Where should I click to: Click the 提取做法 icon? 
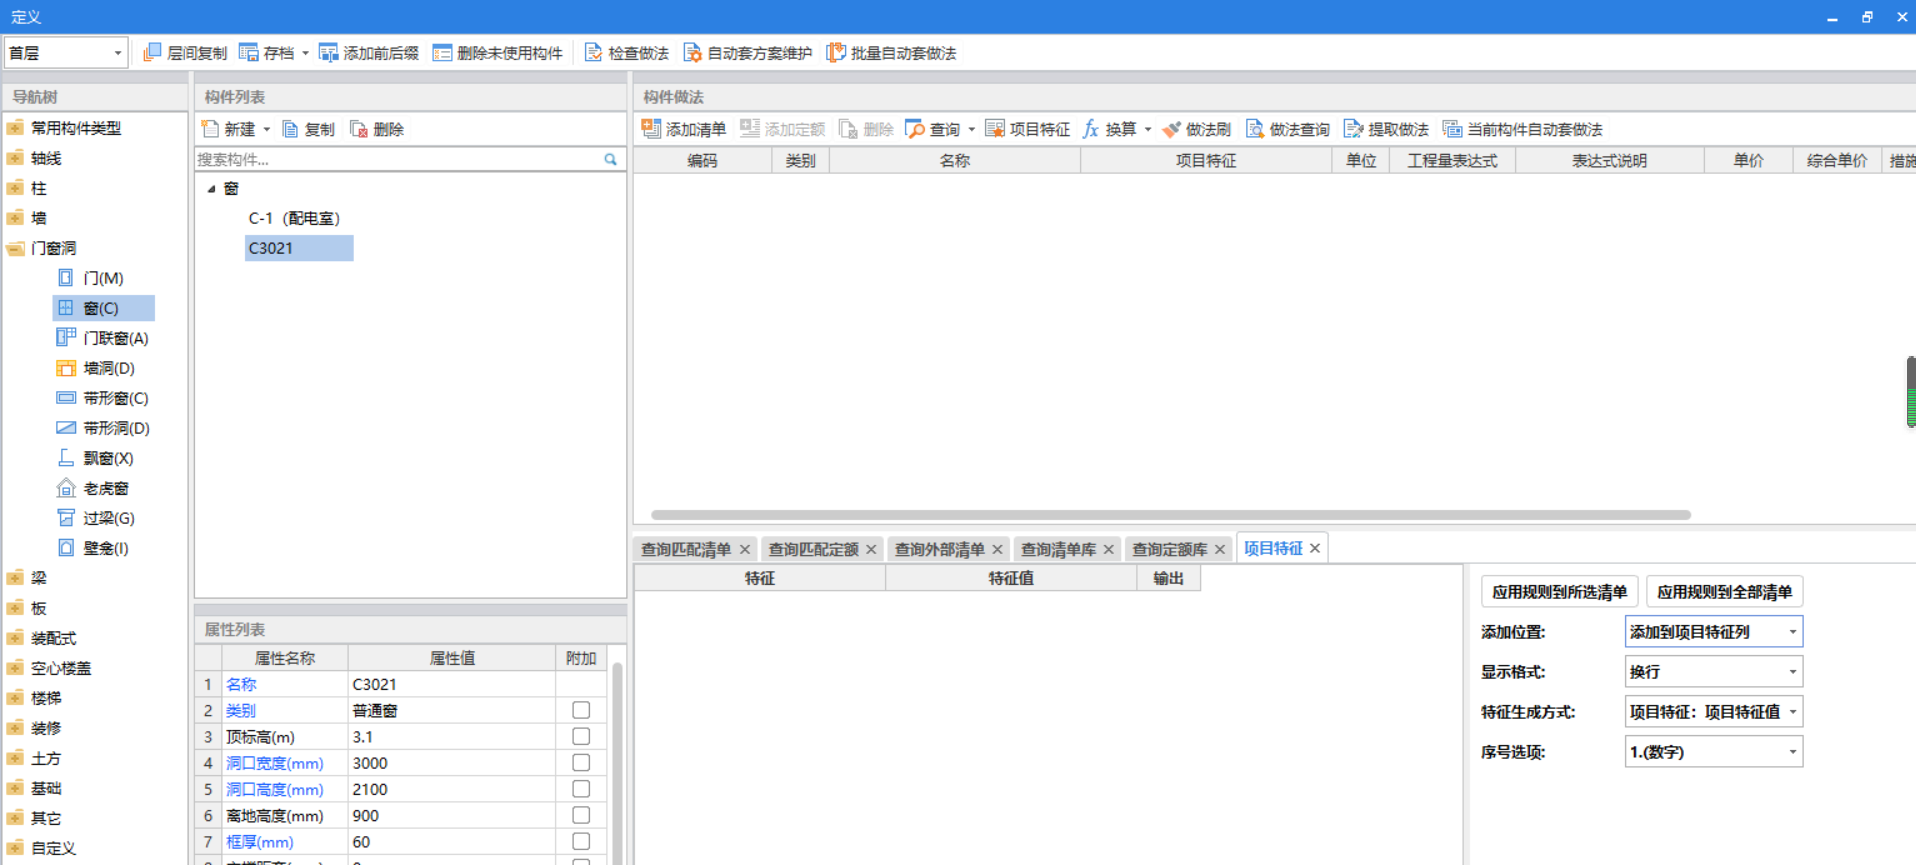click(1354, 129)
